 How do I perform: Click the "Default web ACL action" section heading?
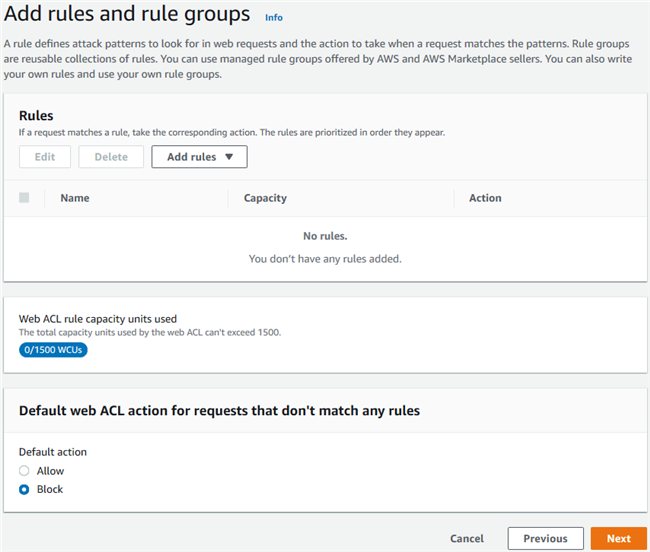click(219, 410)
